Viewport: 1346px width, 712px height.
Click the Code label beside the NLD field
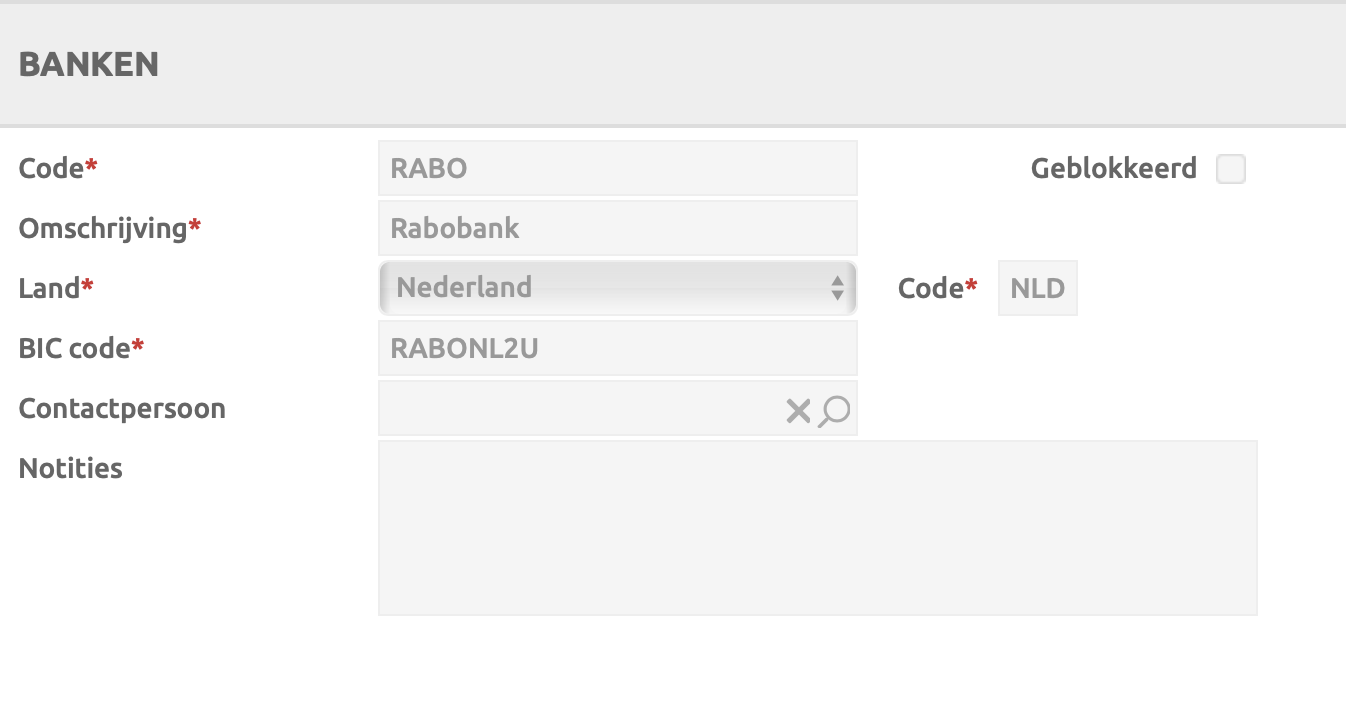pyautogui.click(x=931, y=288)
